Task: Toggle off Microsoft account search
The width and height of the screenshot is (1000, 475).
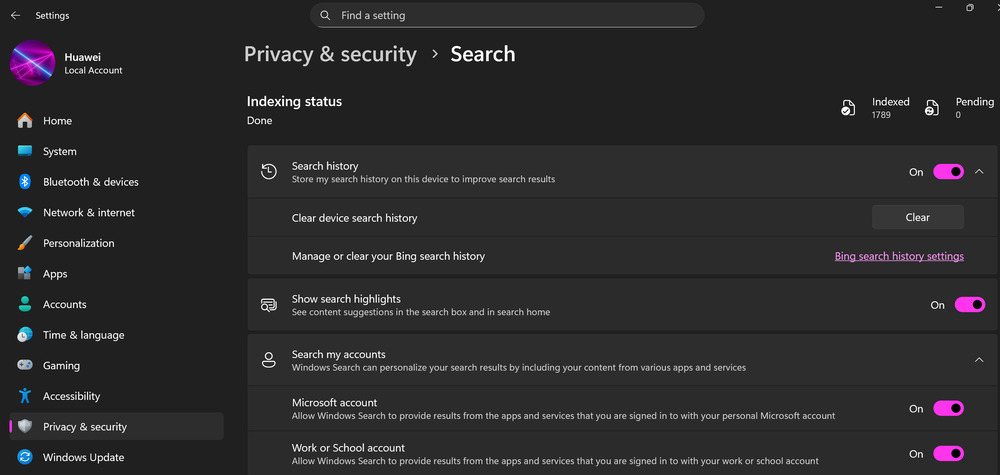Action: [948, 408]
